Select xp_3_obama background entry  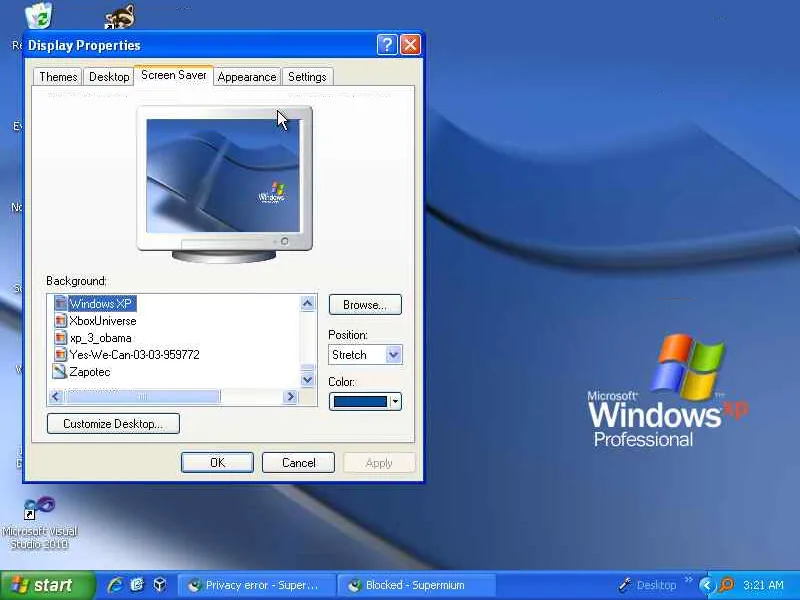[101, 338]
